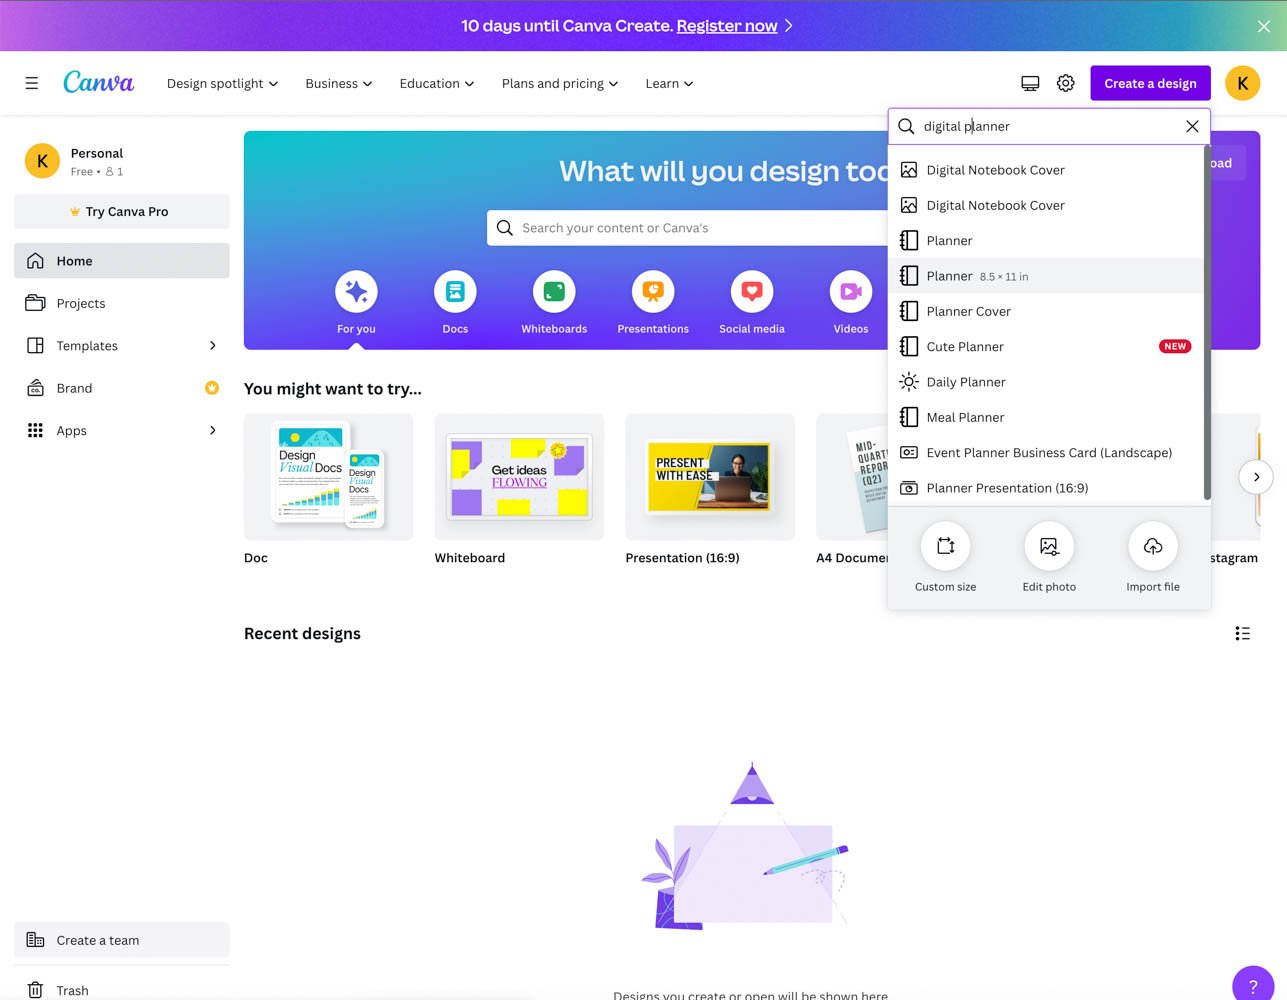This screenshot has height=1000, width=1287.
Task: Open the account avatar K in header
Action: [x=1243, y=83]
